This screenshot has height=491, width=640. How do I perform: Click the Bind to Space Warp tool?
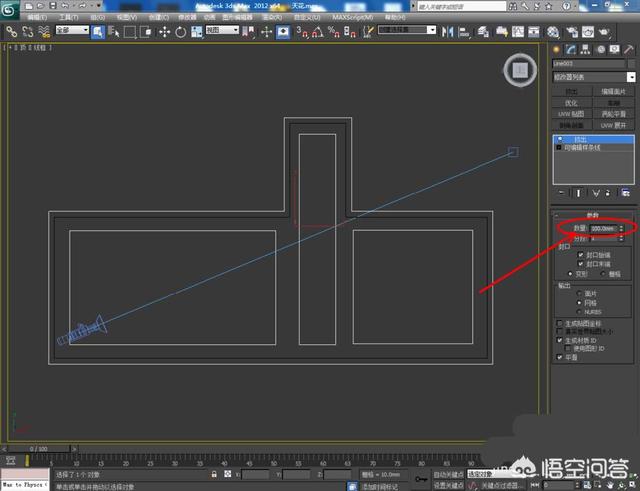point(44,32)
